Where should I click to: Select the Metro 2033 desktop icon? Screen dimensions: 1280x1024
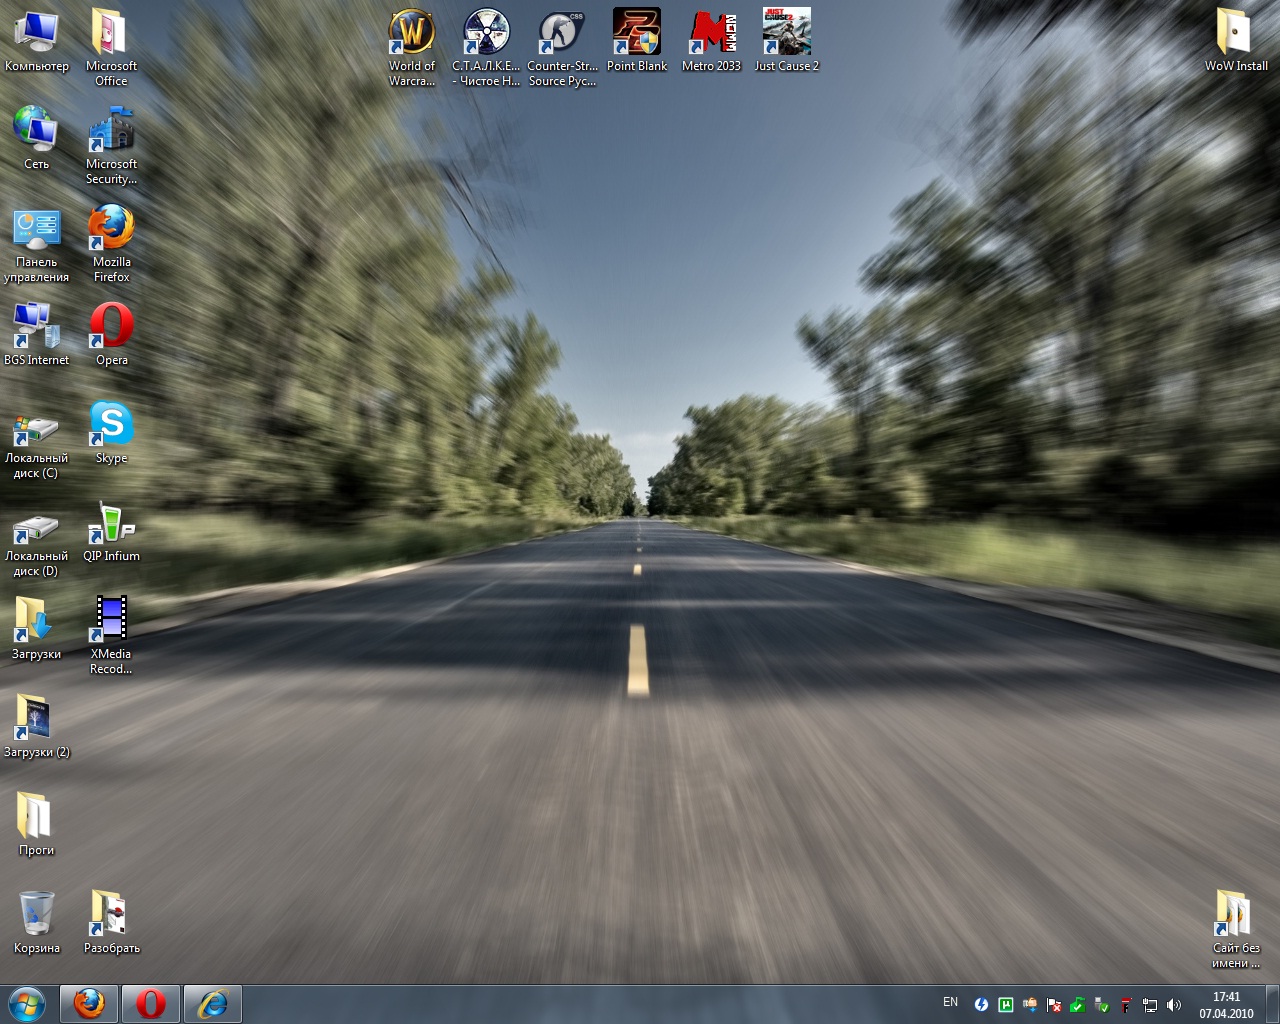[711, 34]
